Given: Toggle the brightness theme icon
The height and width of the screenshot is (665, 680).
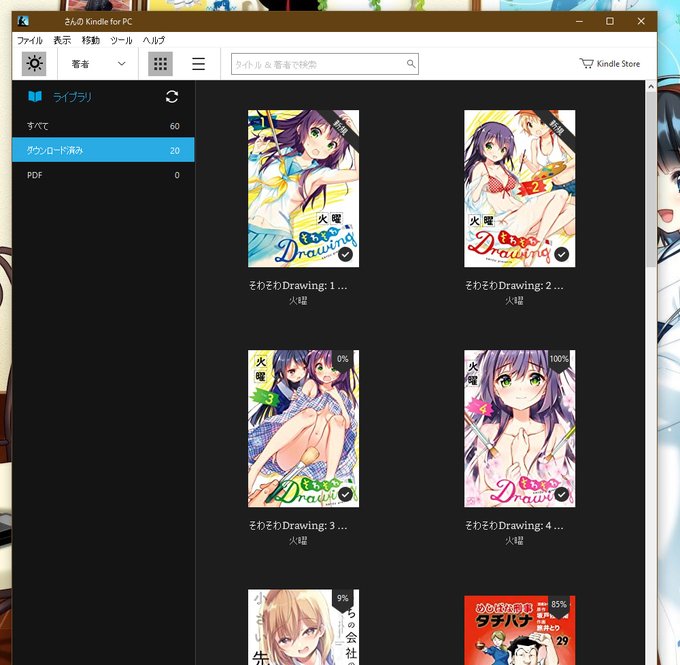Looking at the screenshot, I should pyautogui.click(x=34, y=64).
